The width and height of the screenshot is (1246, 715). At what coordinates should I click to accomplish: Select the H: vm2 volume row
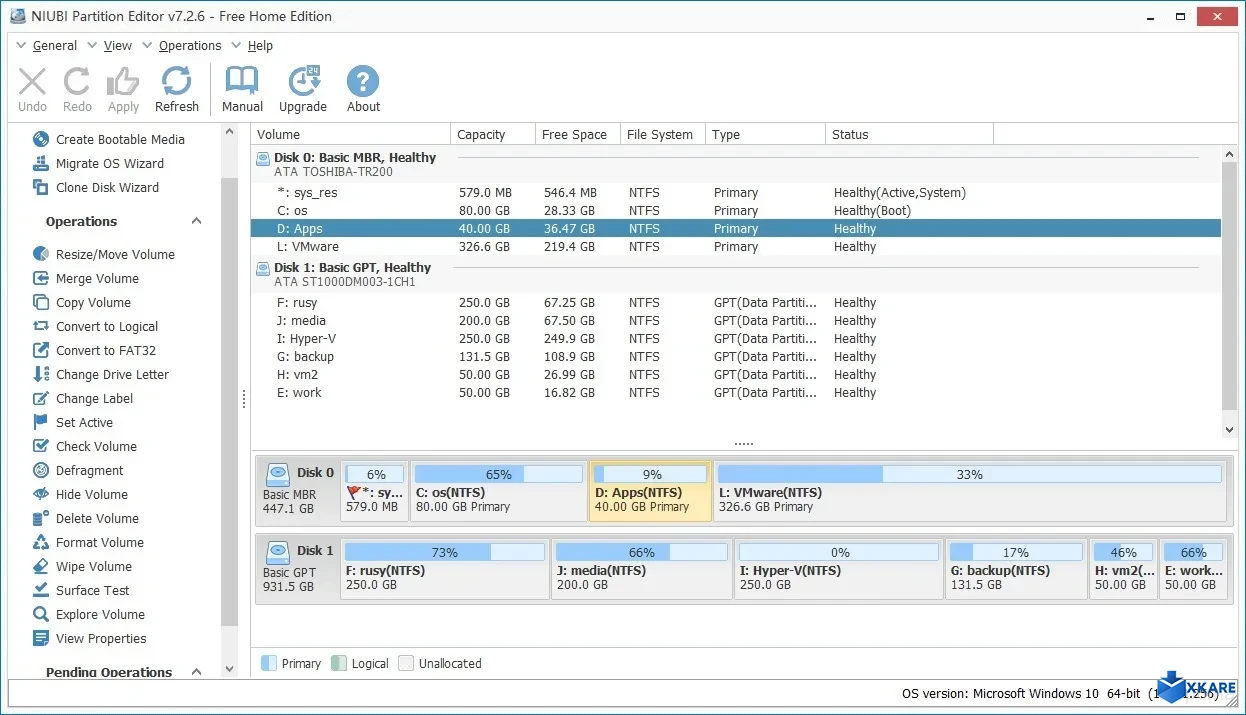[x=736, y=374]
